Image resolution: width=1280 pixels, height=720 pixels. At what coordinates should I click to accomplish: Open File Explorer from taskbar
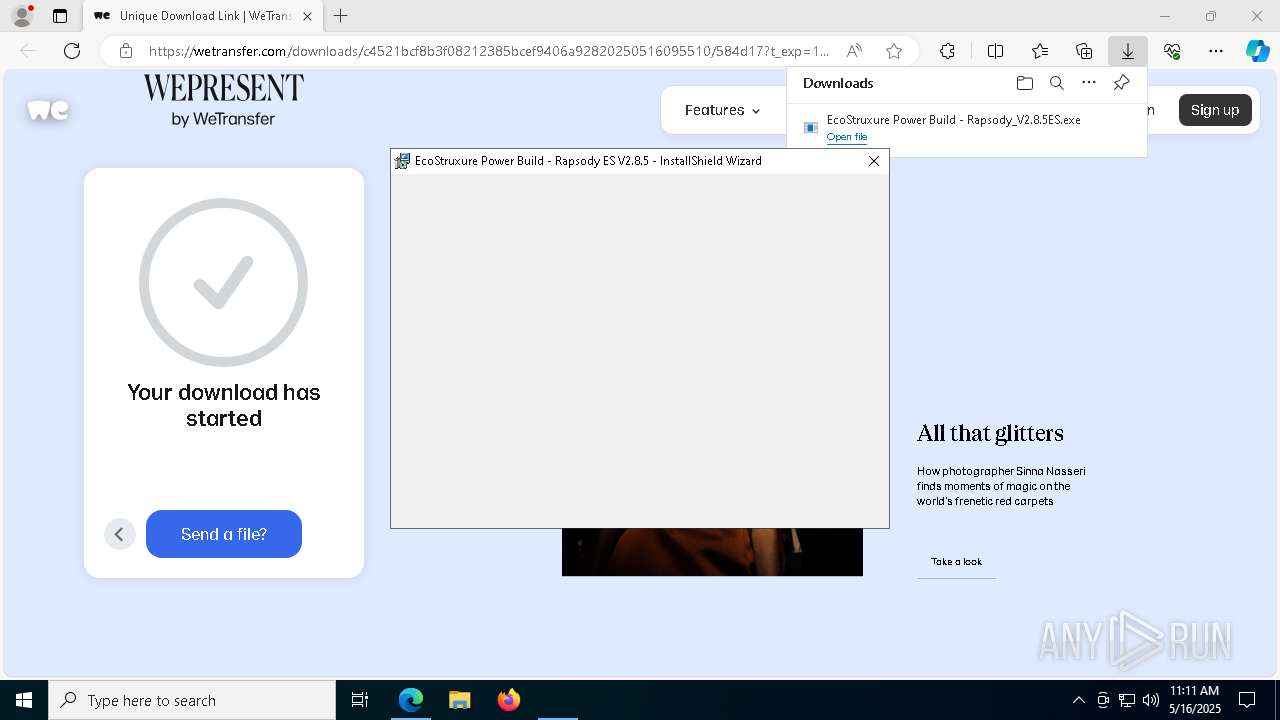coord(459,700)
